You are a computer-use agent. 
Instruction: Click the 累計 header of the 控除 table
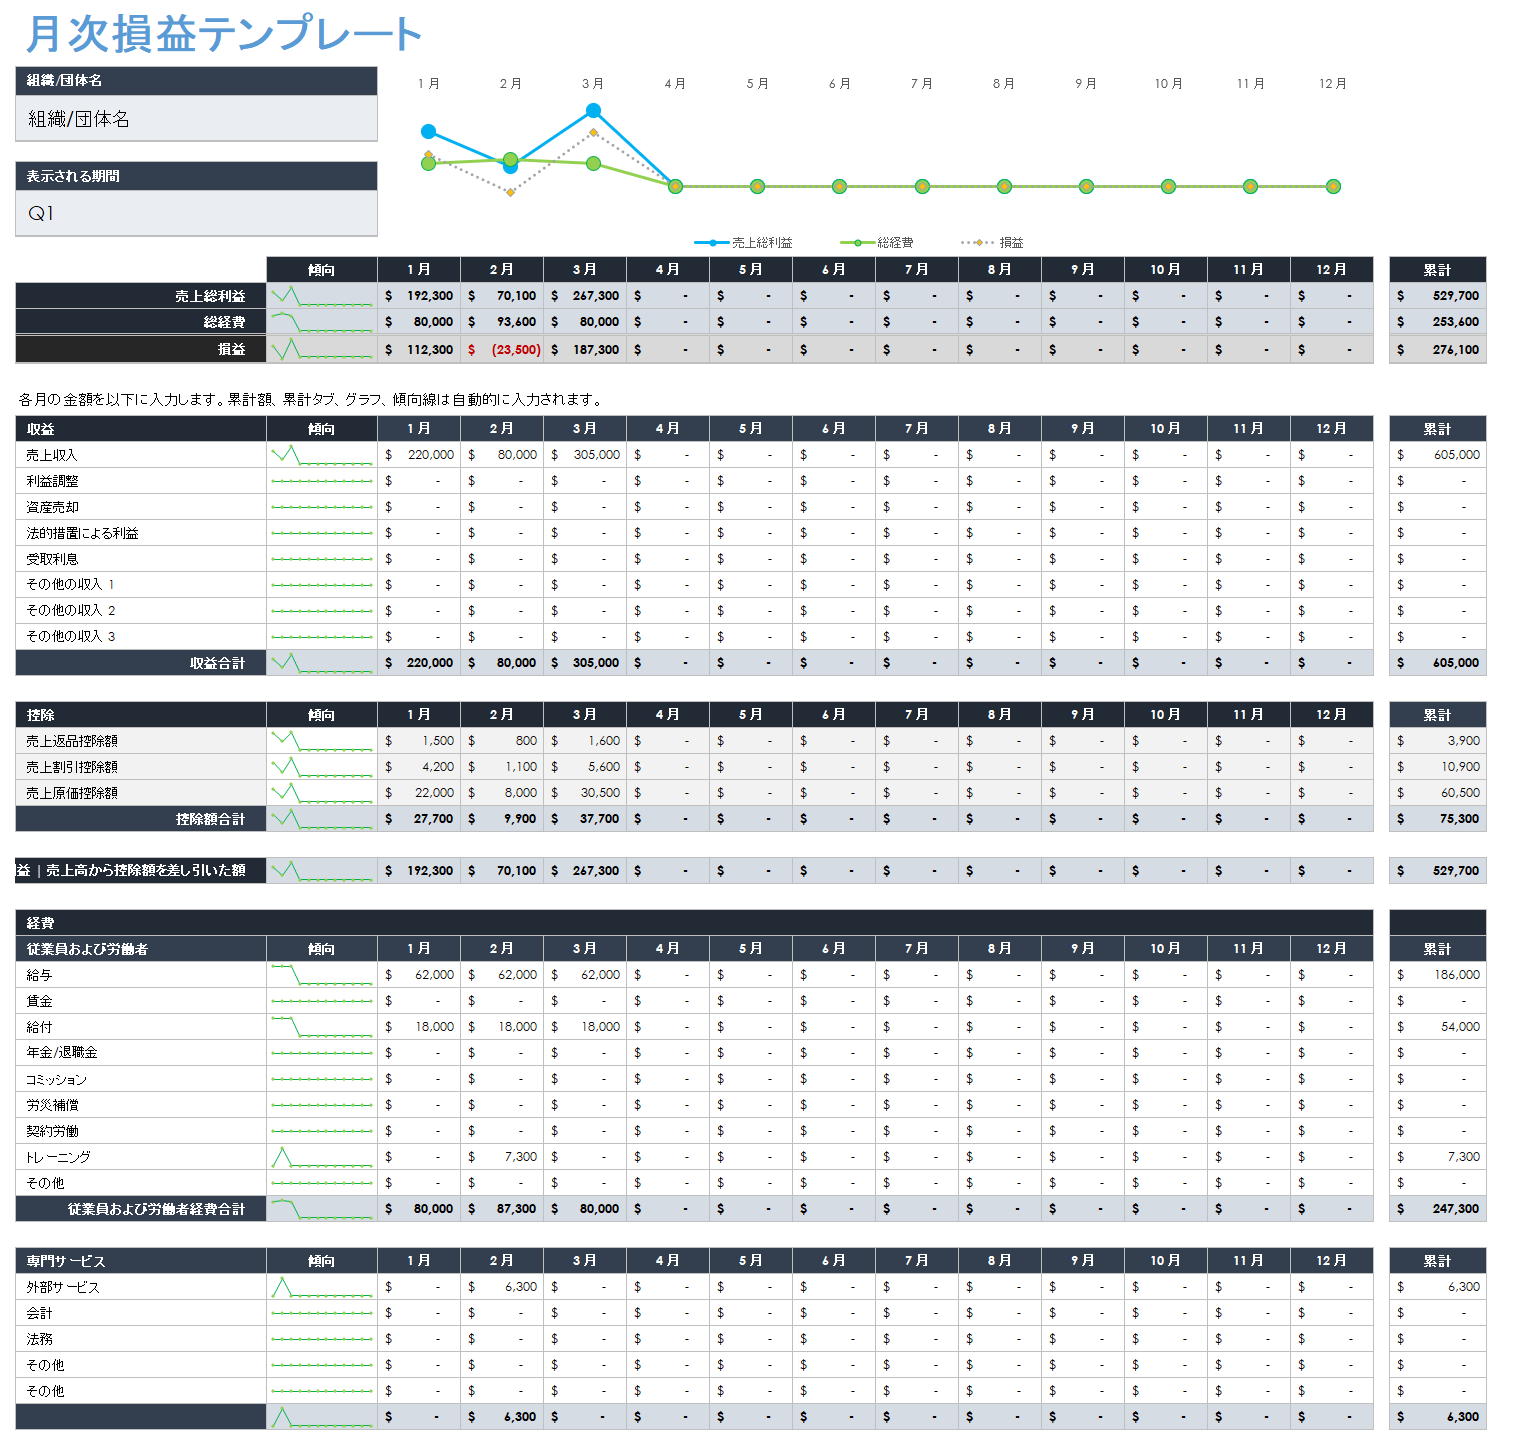tap(1437, 715)
